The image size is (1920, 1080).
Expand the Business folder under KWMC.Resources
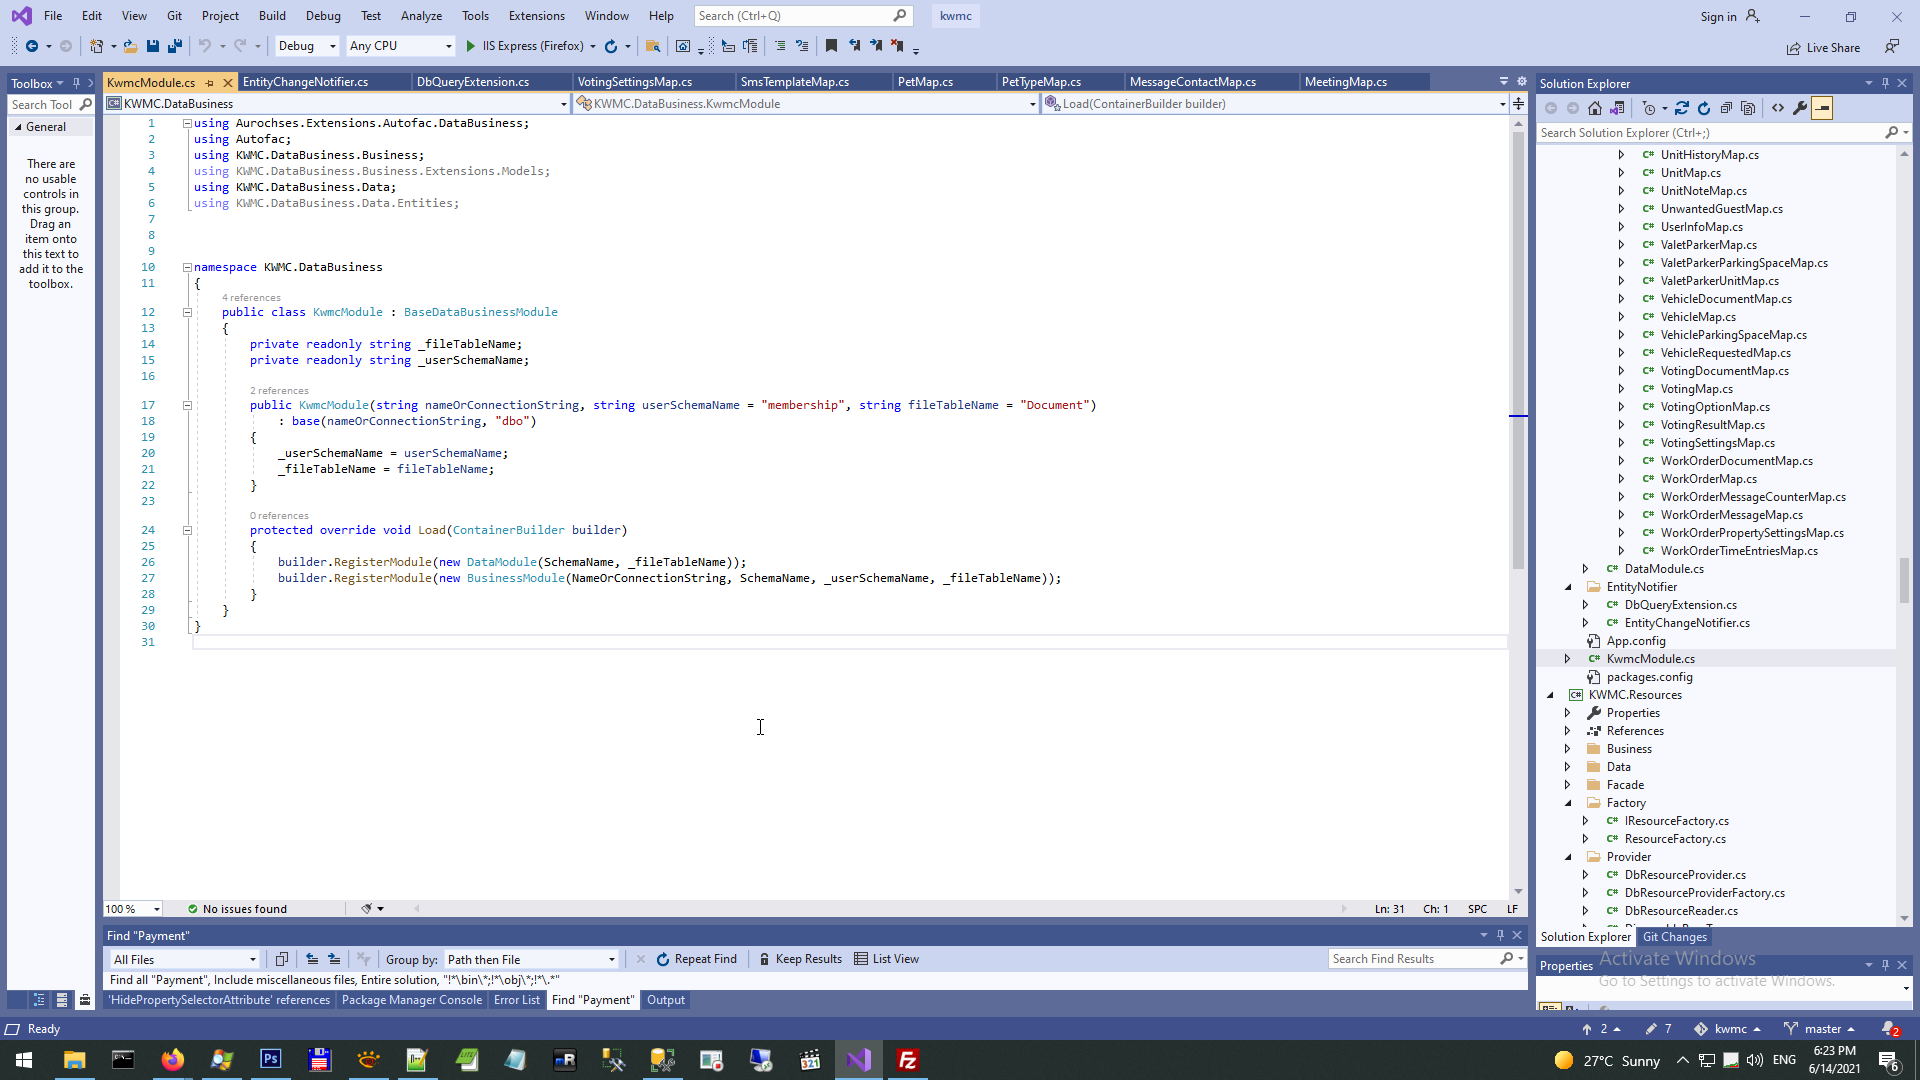click(1568, 749)
